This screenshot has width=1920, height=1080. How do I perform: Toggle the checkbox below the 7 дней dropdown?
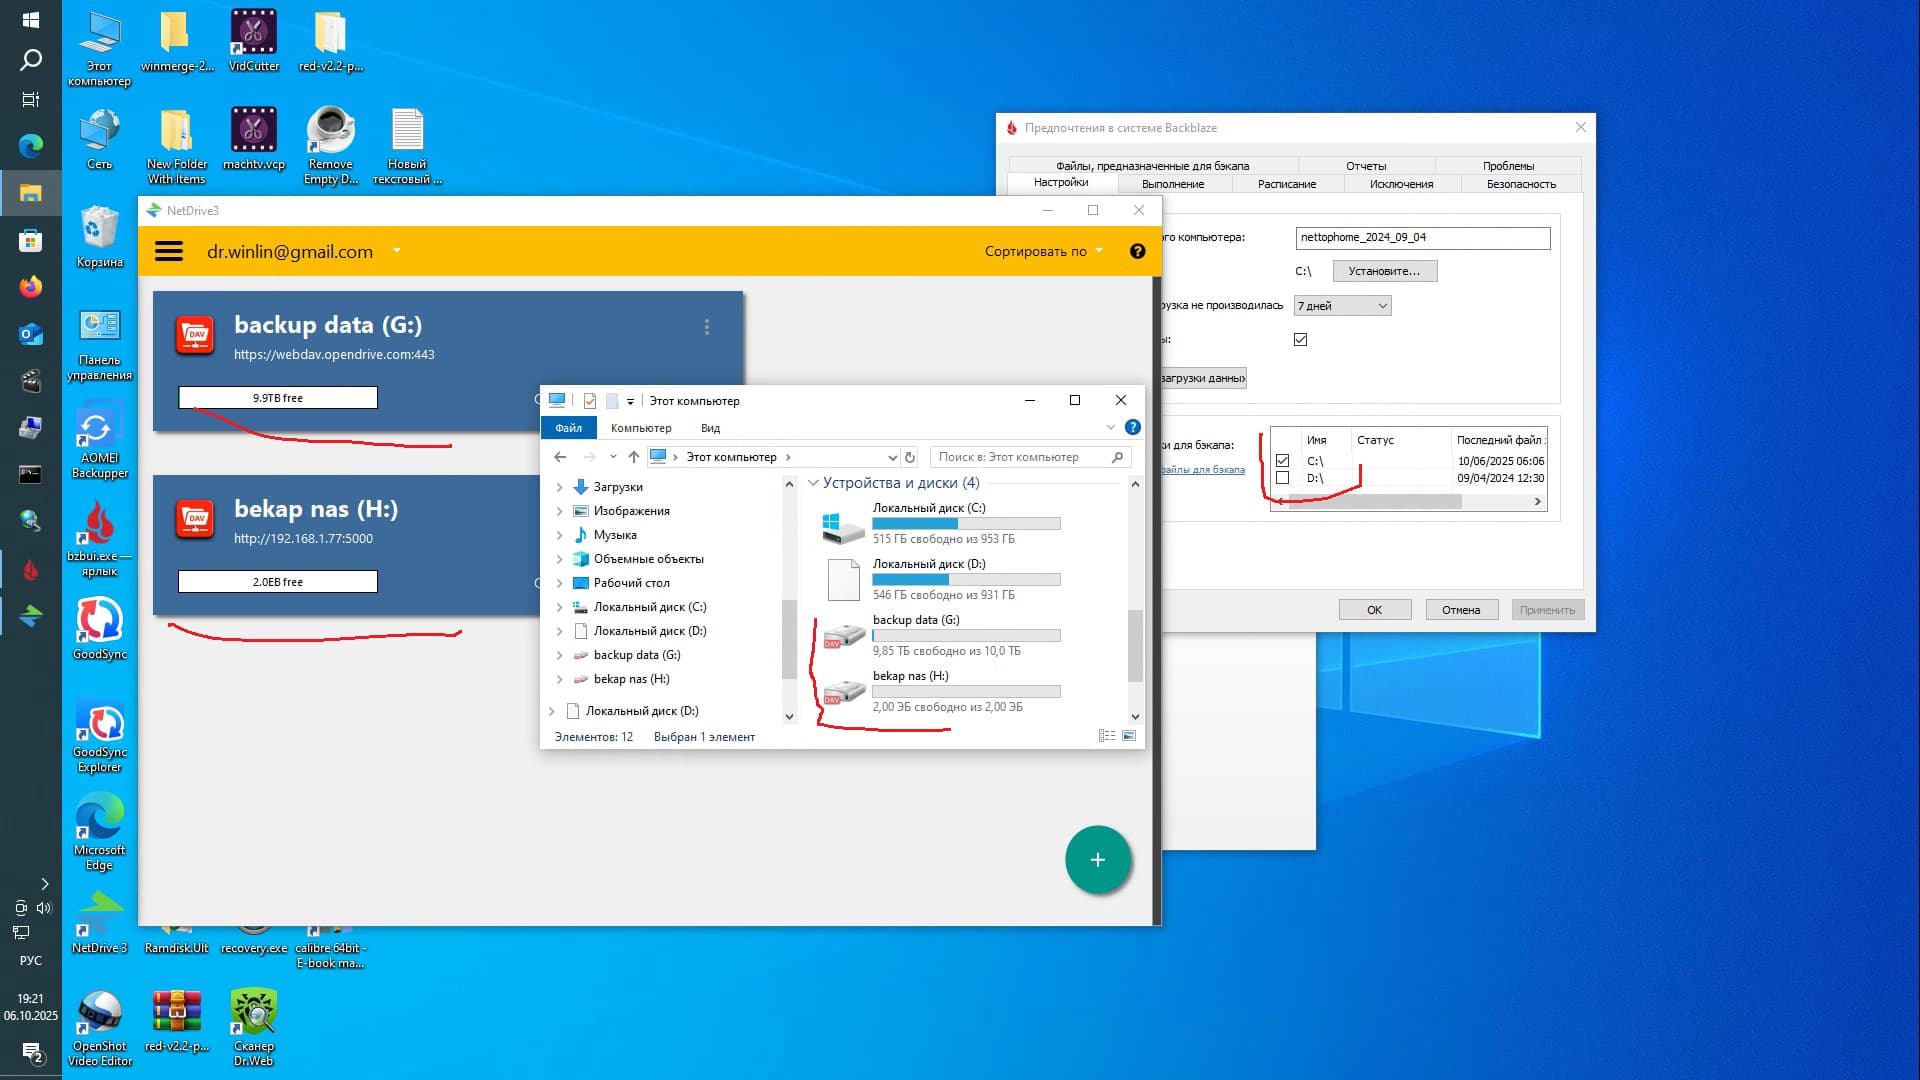[1300, 339]
